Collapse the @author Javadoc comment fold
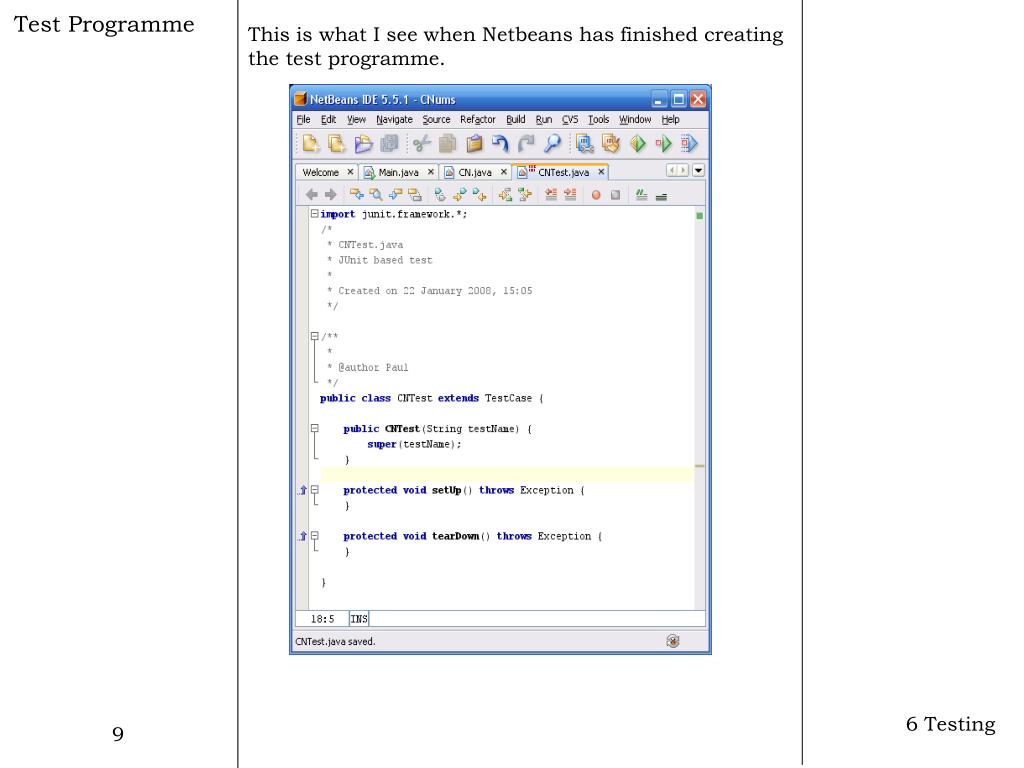This screenshot has height=768, width=1024. pos(314,336)
